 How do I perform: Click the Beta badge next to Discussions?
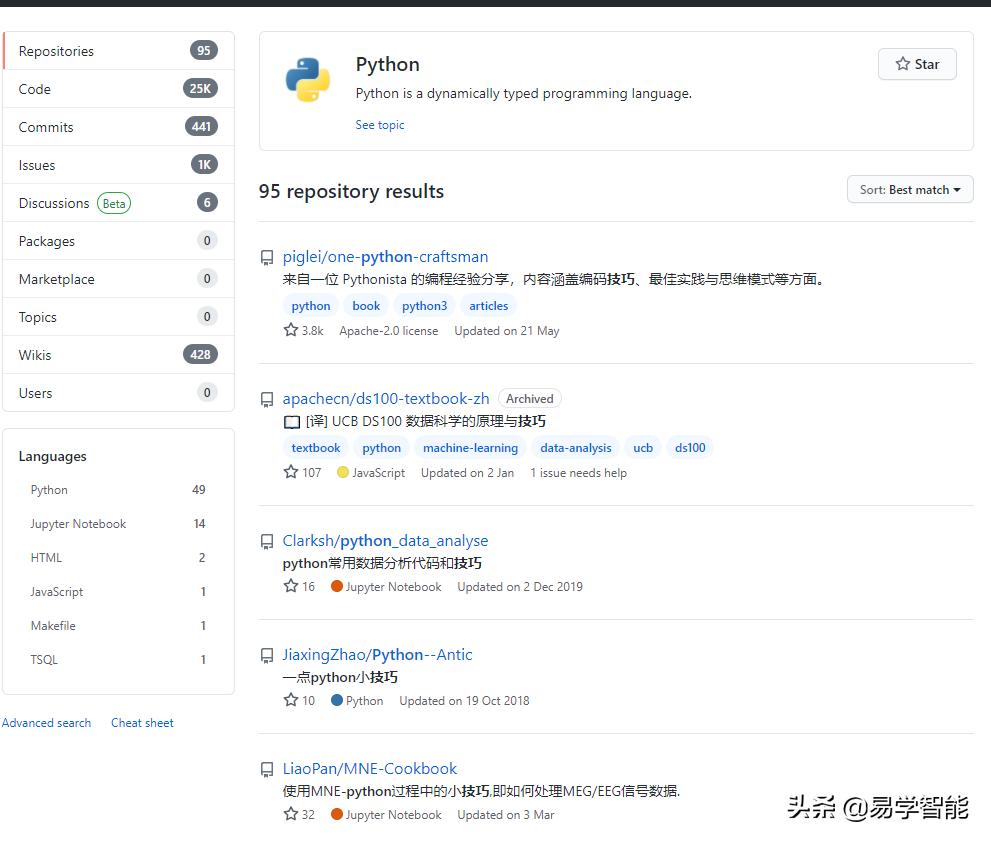click(114, 204)
